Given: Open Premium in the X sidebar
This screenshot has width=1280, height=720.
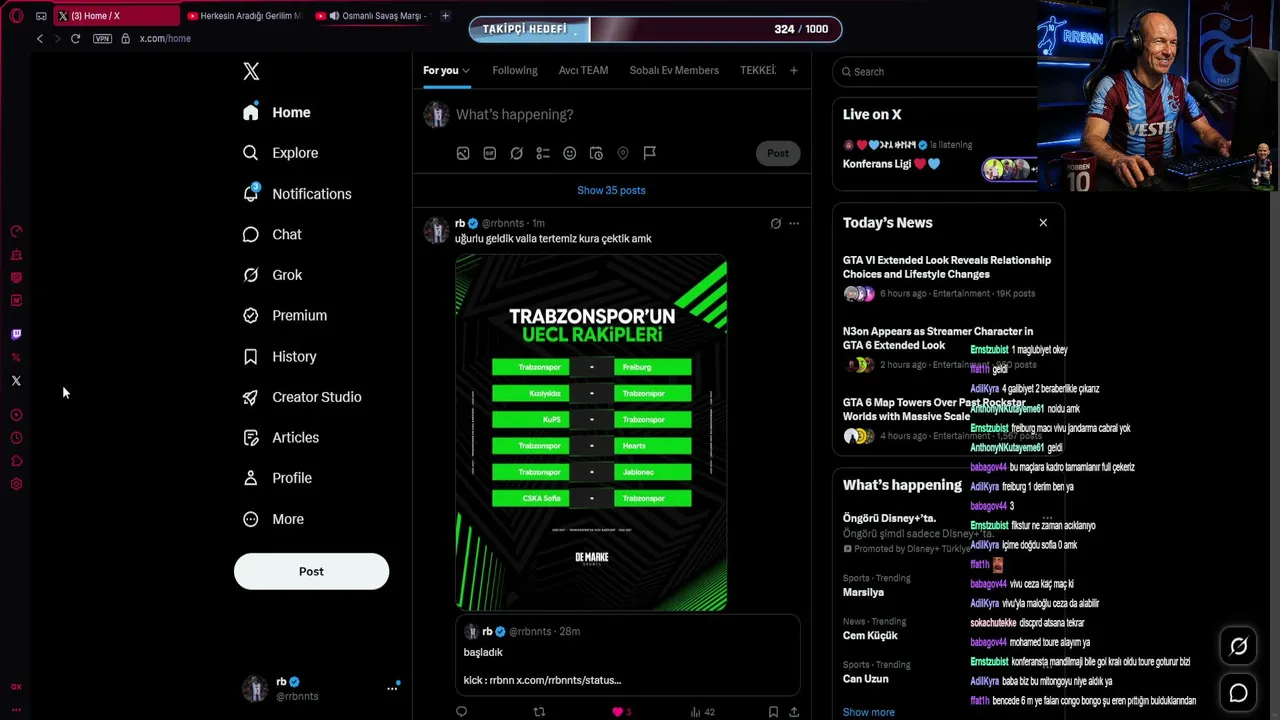Looking at the screenshot, I should tap(285, 315).
